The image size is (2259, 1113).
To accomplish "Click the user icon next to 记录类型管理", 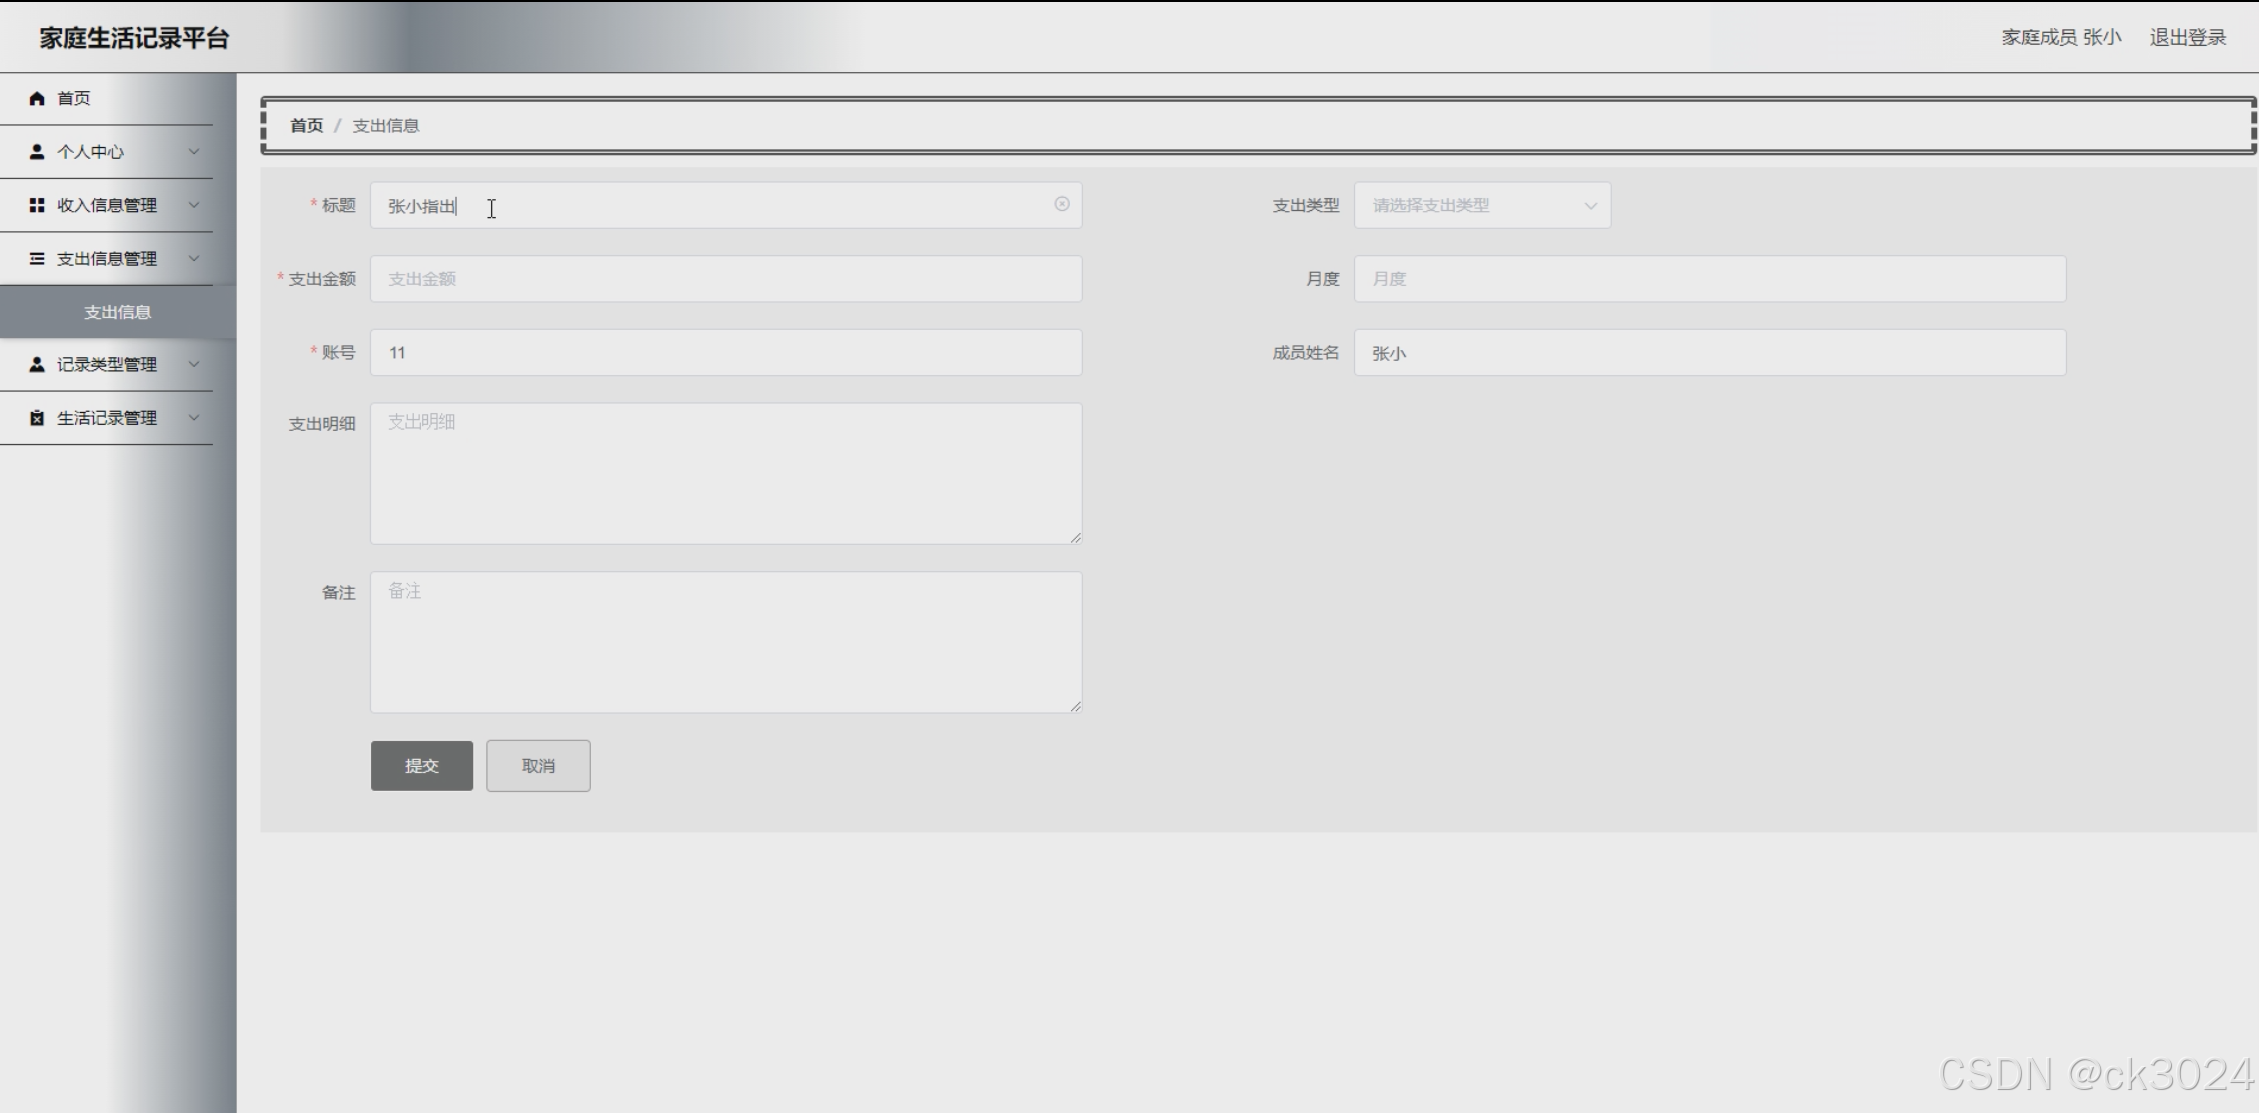I will point(37,365).
